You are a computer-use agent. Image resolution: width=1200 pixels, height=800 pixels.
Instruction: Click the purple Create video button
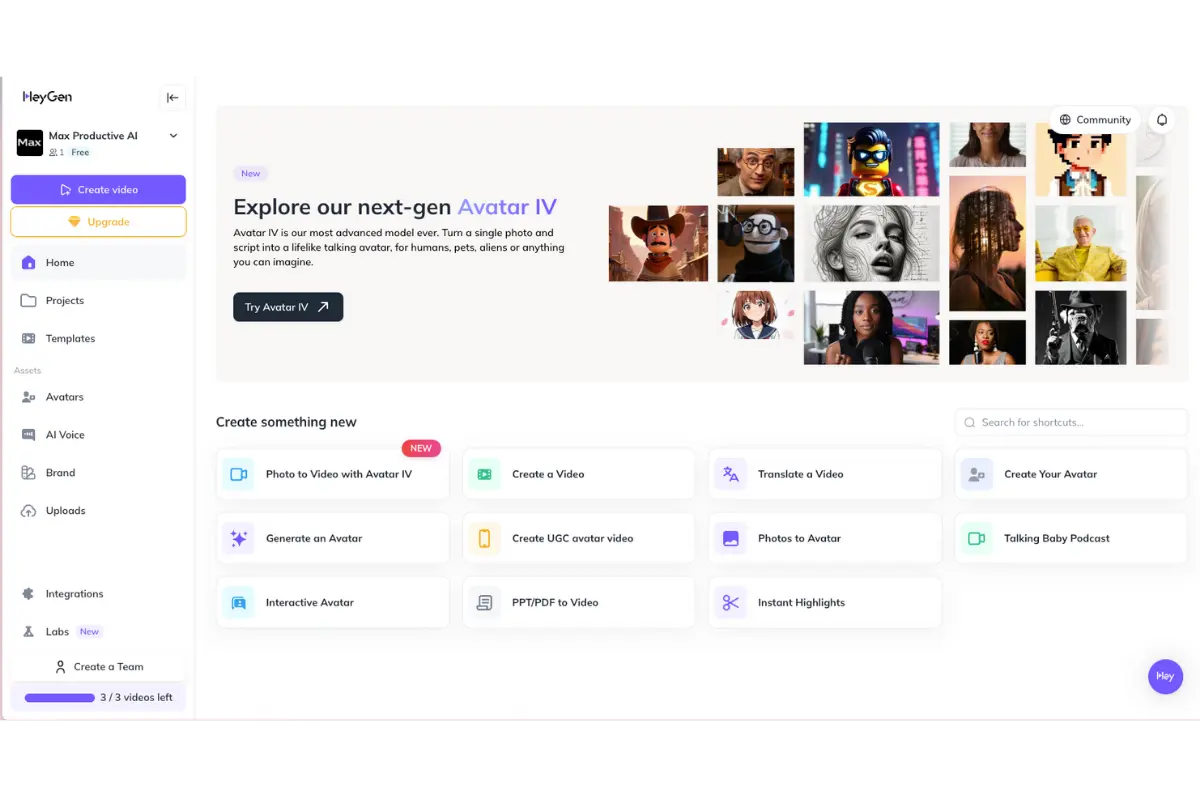tap(98, 189)
